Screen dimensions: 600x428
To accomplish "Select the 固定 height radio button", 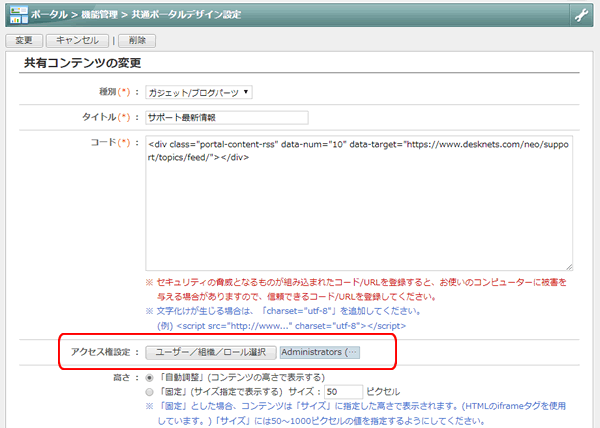I will (150, 392).
